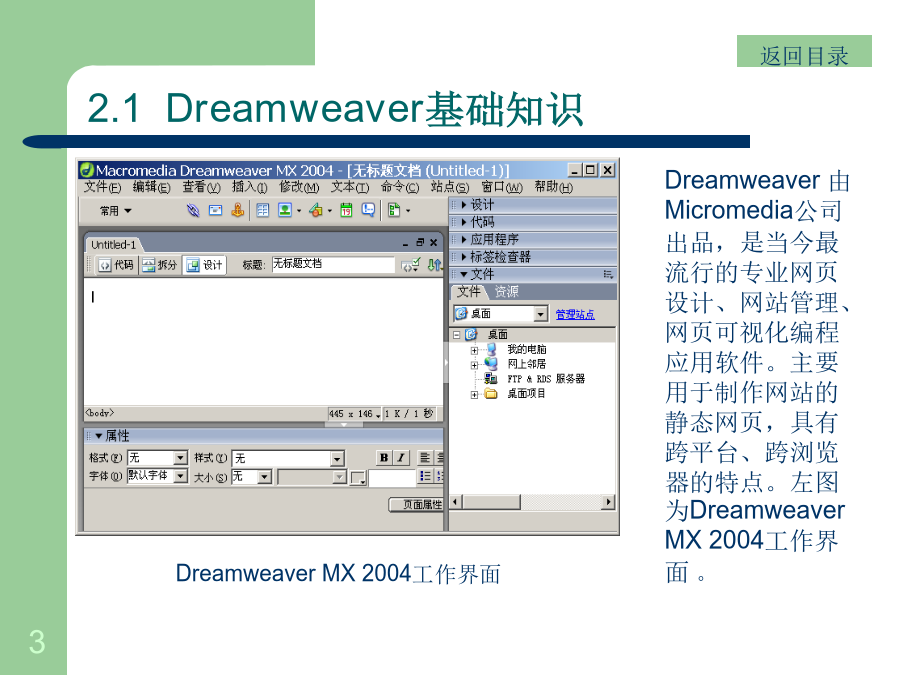900x675 pixels.
Task: Open the 帮助 menu
Action: point(553,187)
